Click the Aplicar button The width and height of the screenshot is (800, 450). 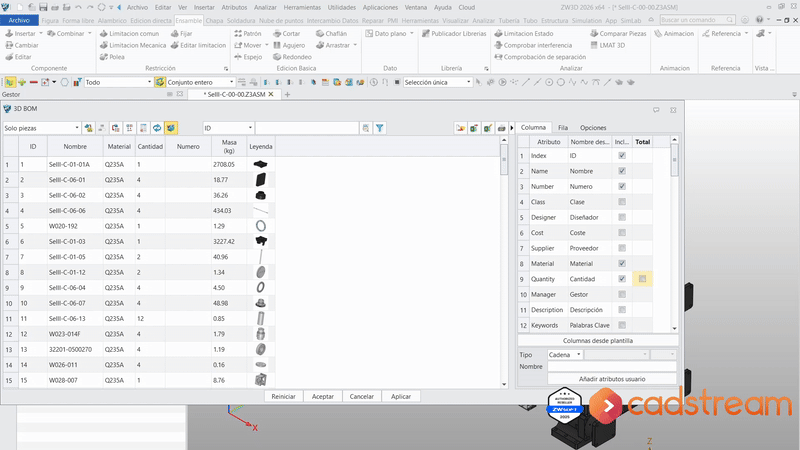coord(401,396)
